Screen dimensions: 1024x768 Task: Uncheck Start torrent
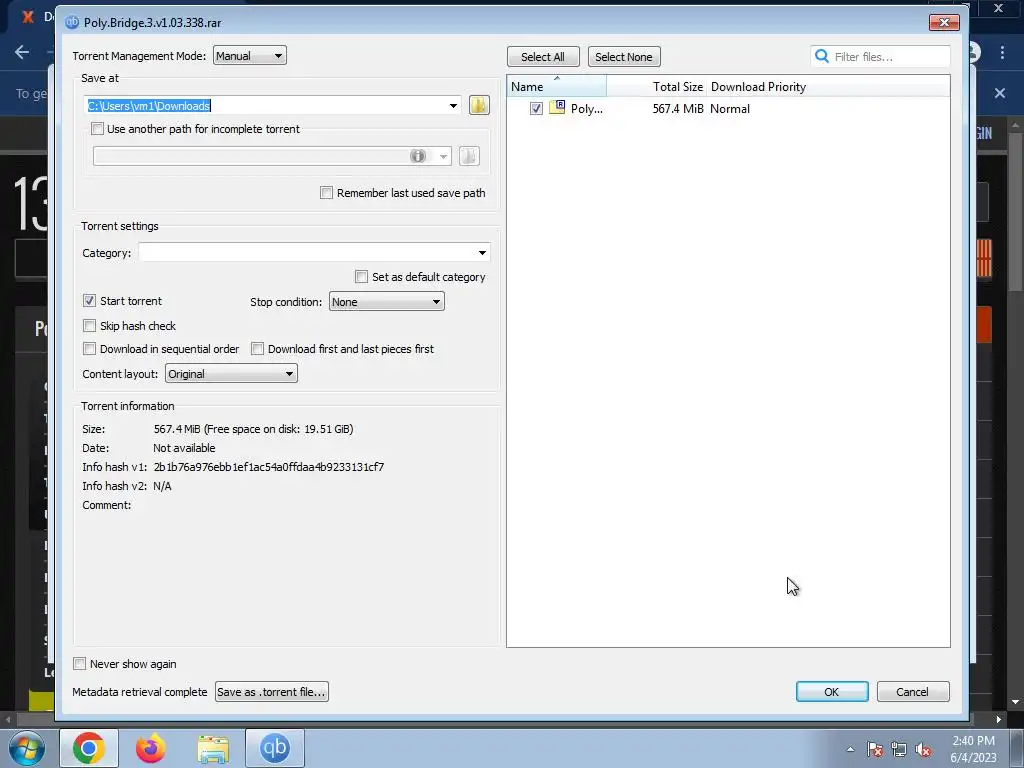click(x=89, y=300)
